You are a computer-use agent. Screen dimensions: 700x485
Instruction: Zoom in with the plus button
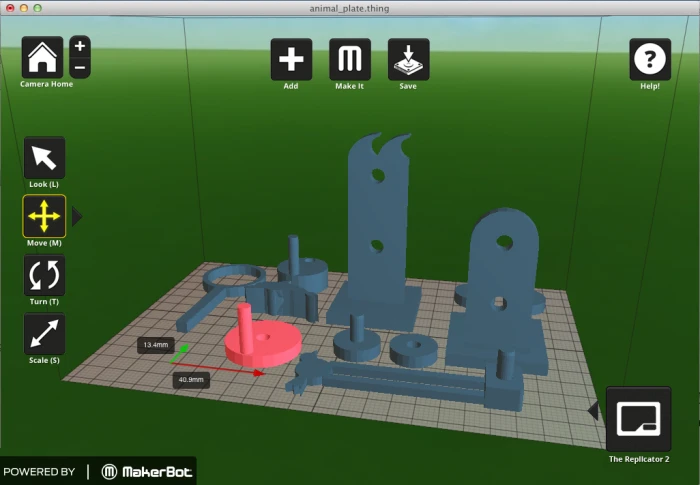pyautogui.click(x=80, y=46)
